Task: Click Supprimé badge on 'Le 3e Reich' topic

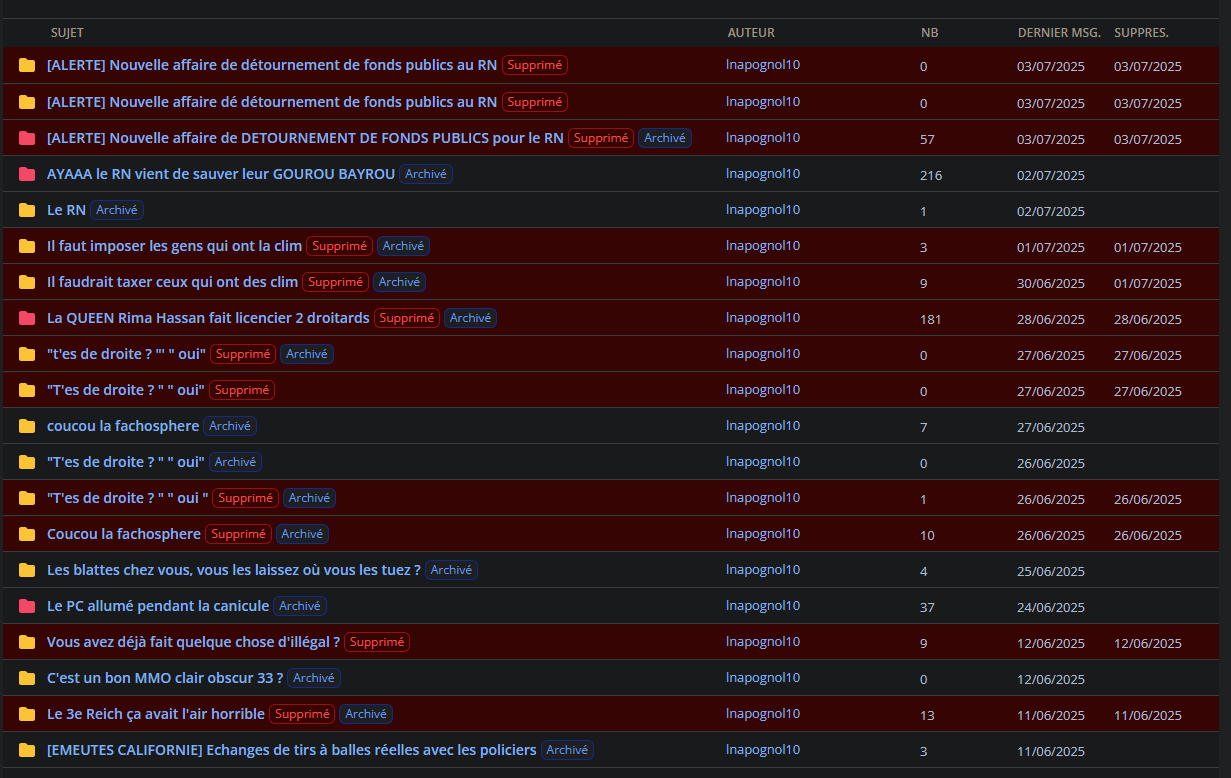Action: [302, 714]
